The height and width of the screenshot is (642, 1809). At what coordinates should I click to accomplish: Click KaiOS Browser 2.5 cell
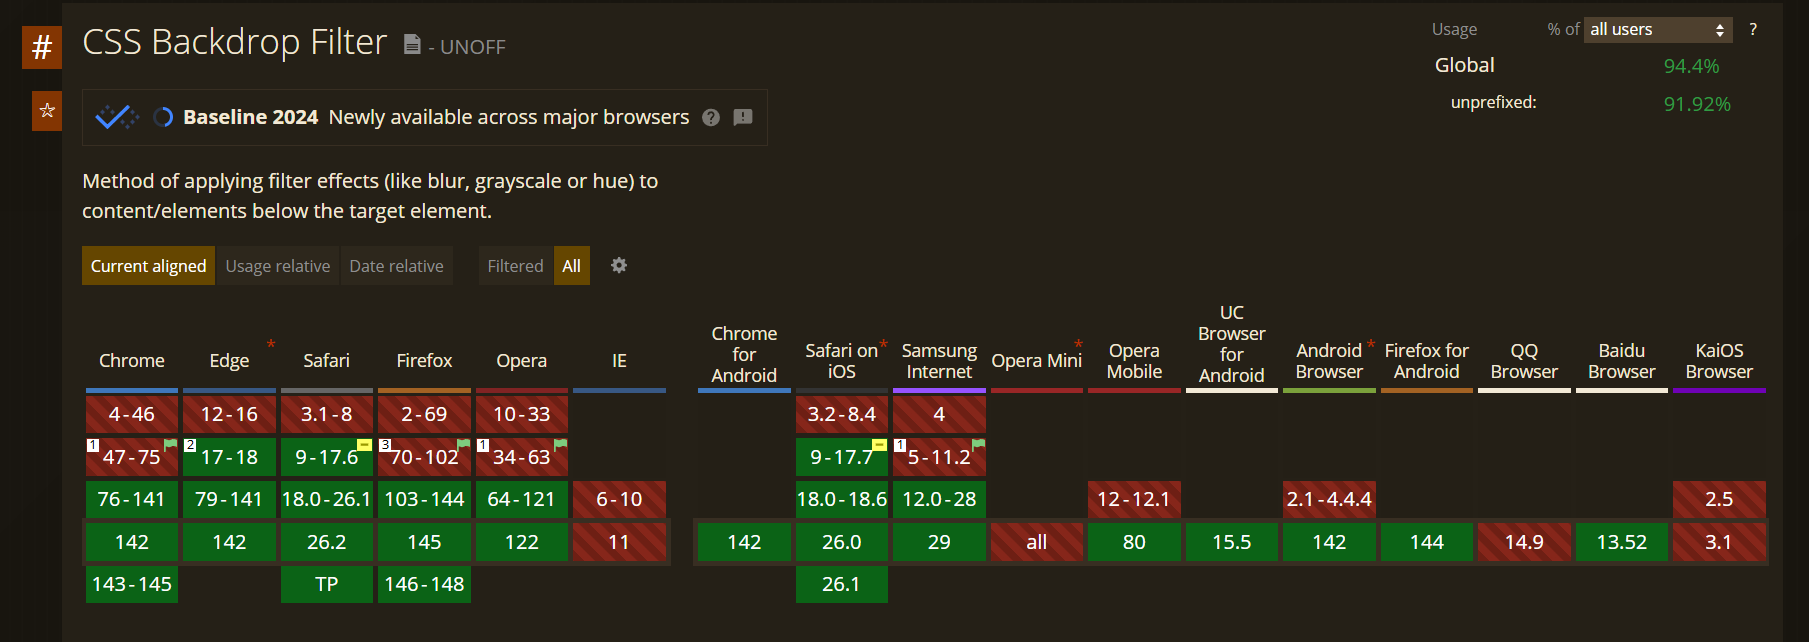coord(1719,499)
